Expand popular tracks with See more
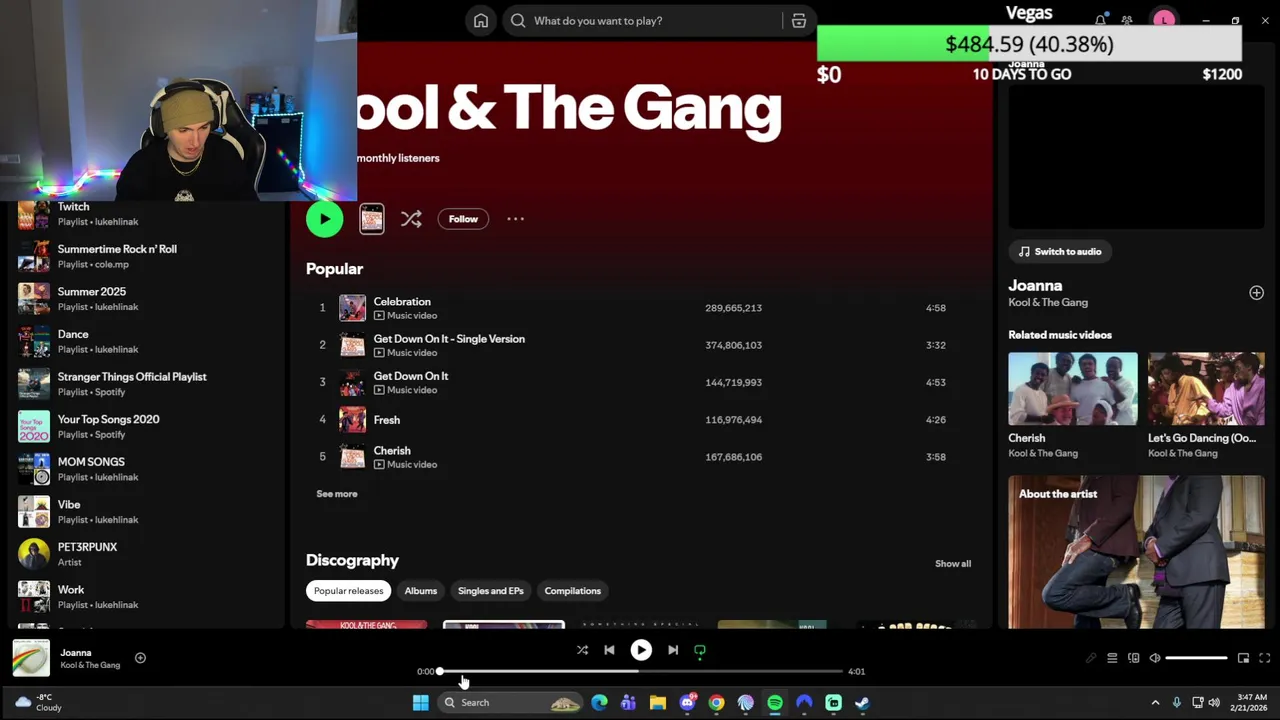 (337, 494)
